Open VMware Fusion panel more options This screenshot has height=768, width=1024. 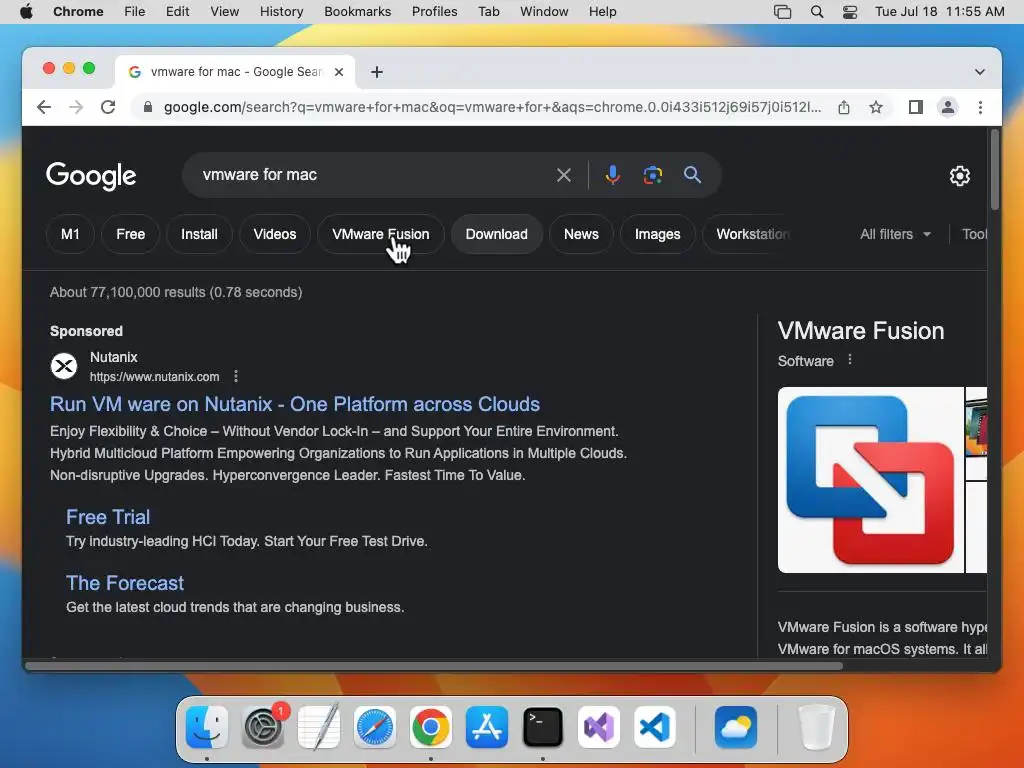[x=850, y=360]
